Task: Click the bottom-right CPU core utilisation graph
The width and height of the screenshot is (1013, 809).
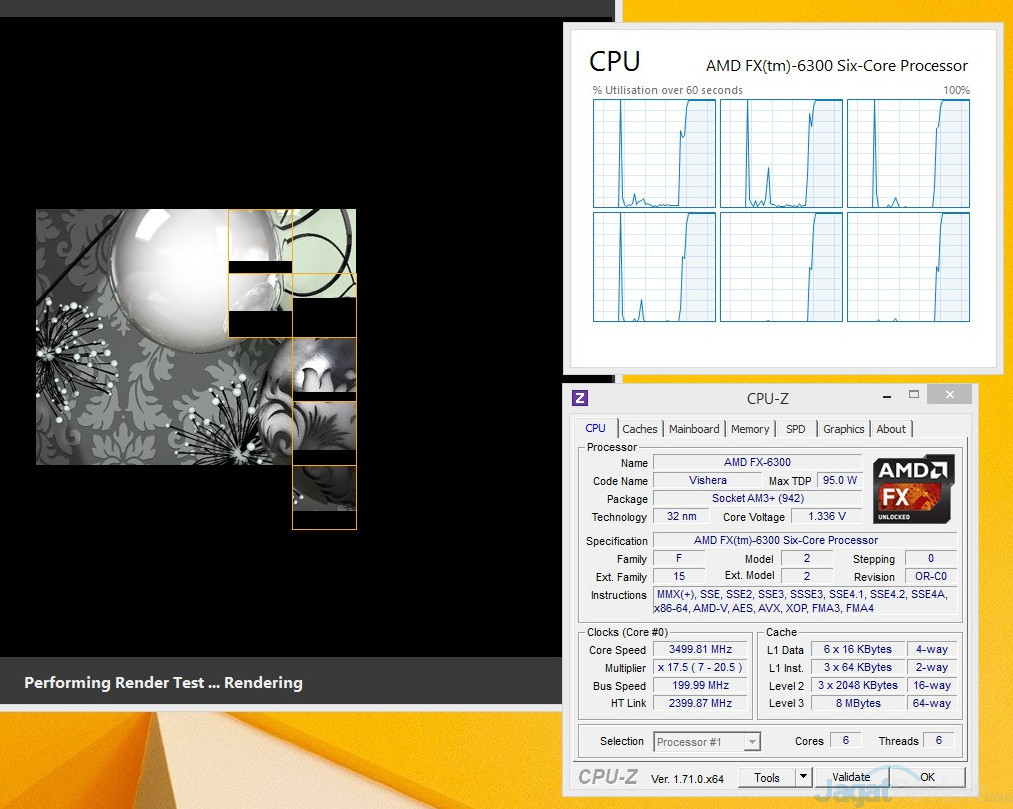Action: 908,267
